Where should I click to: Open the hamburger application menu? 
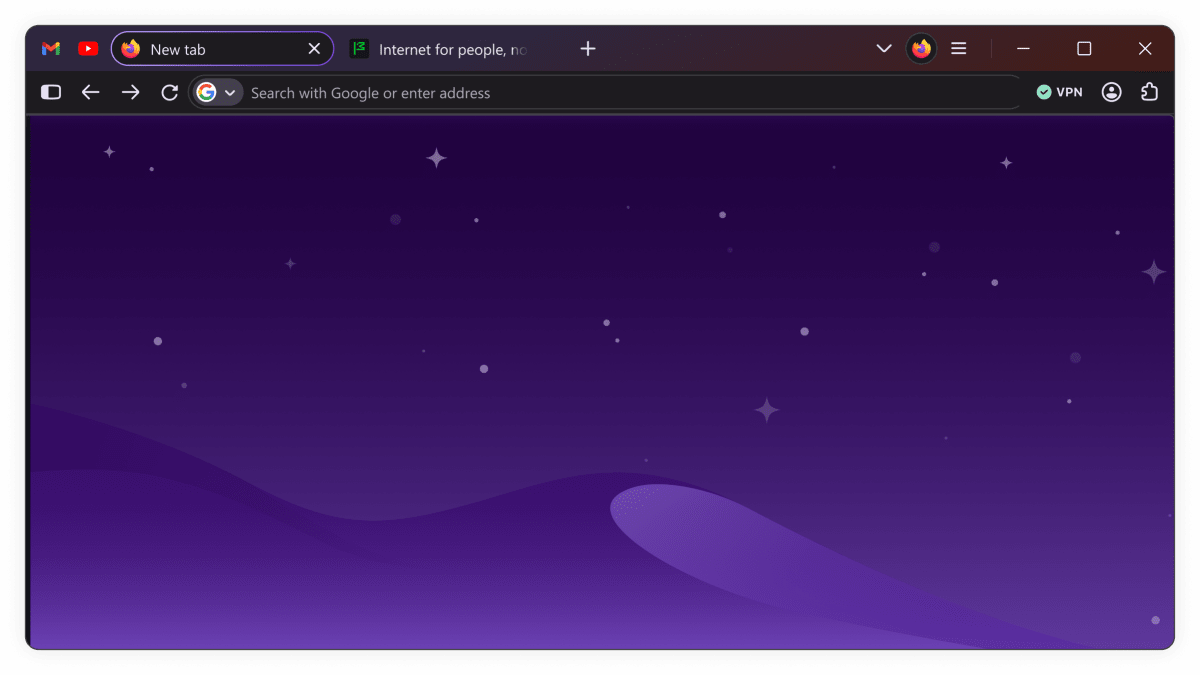point(959,49)
